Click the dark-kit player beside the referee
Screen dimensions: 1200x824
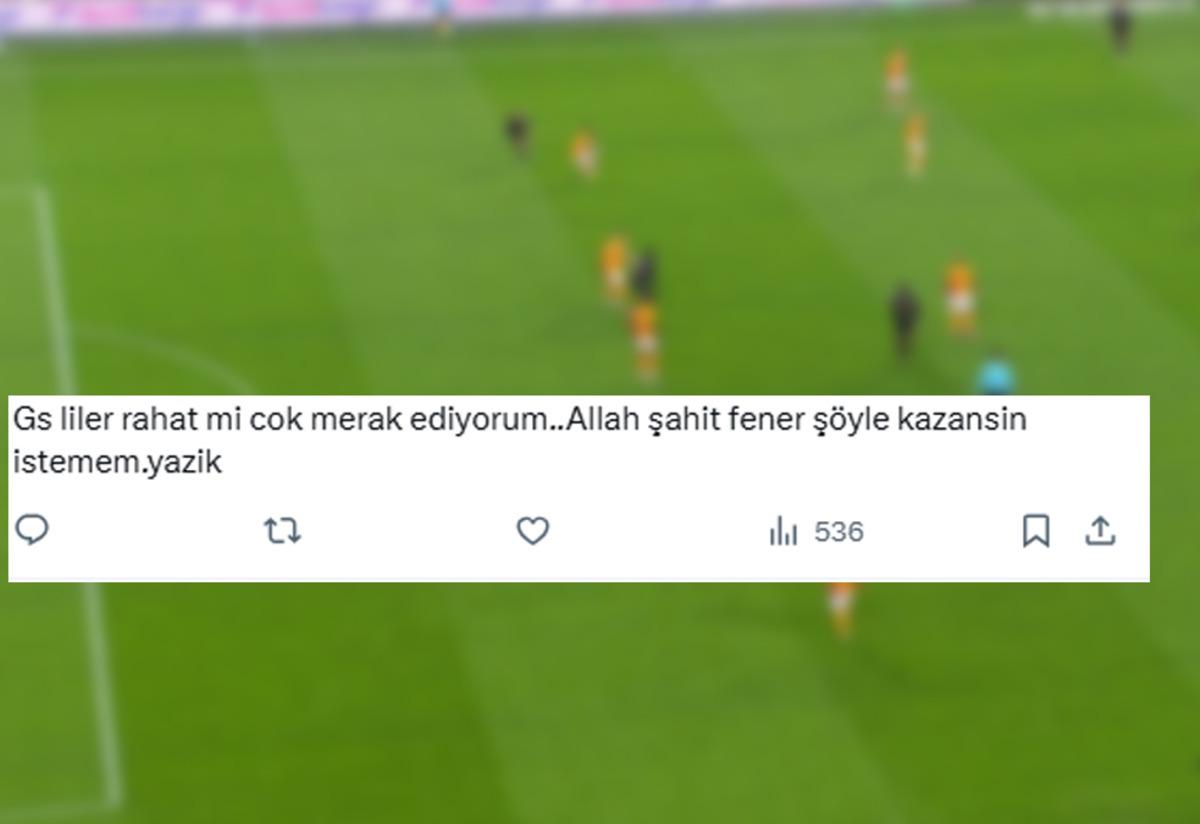click(905, 320)
